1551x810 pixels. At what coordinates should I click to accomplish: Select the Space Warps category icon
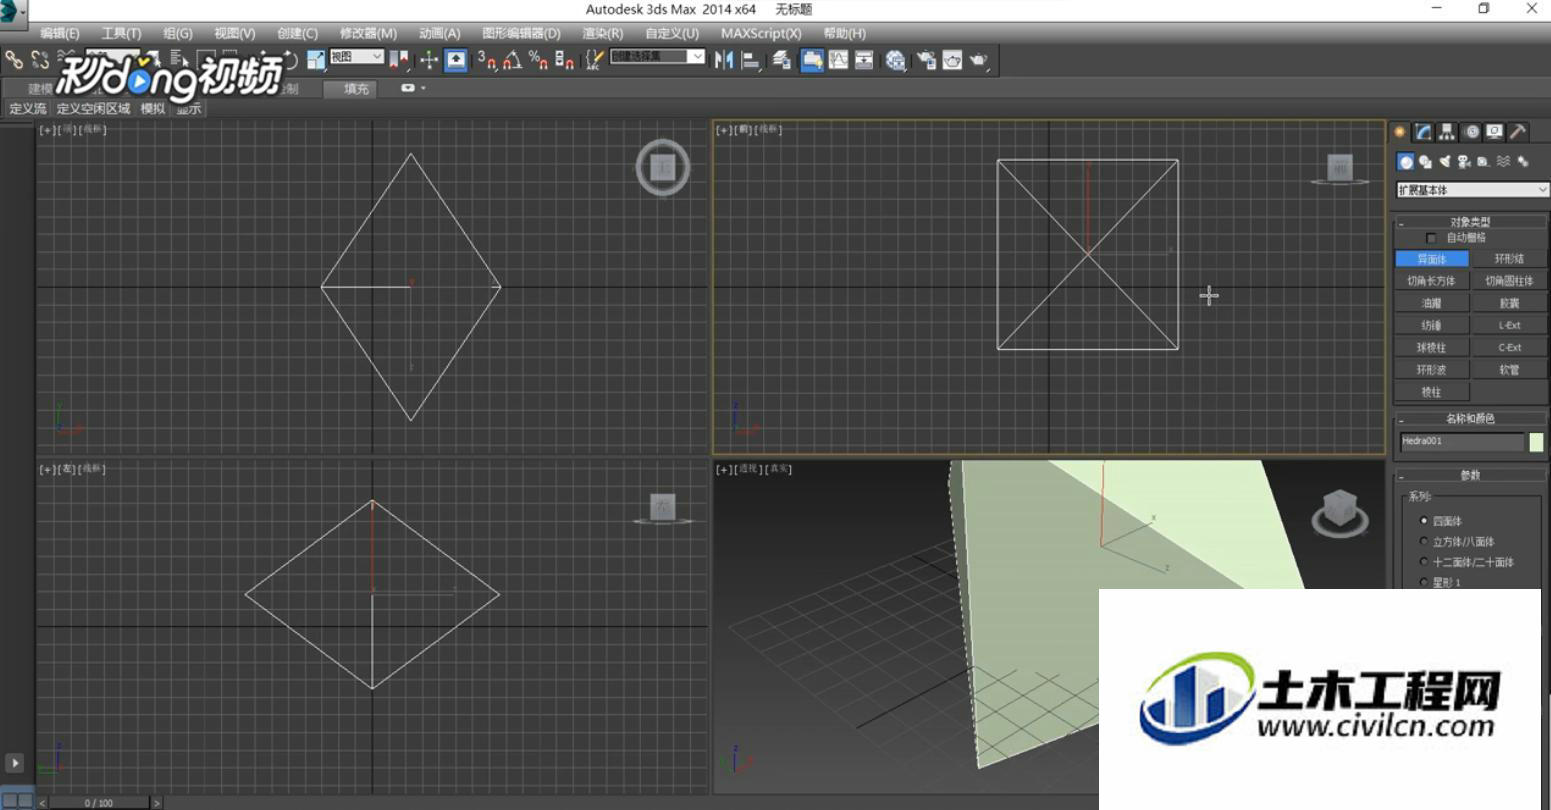[1503, 162]
